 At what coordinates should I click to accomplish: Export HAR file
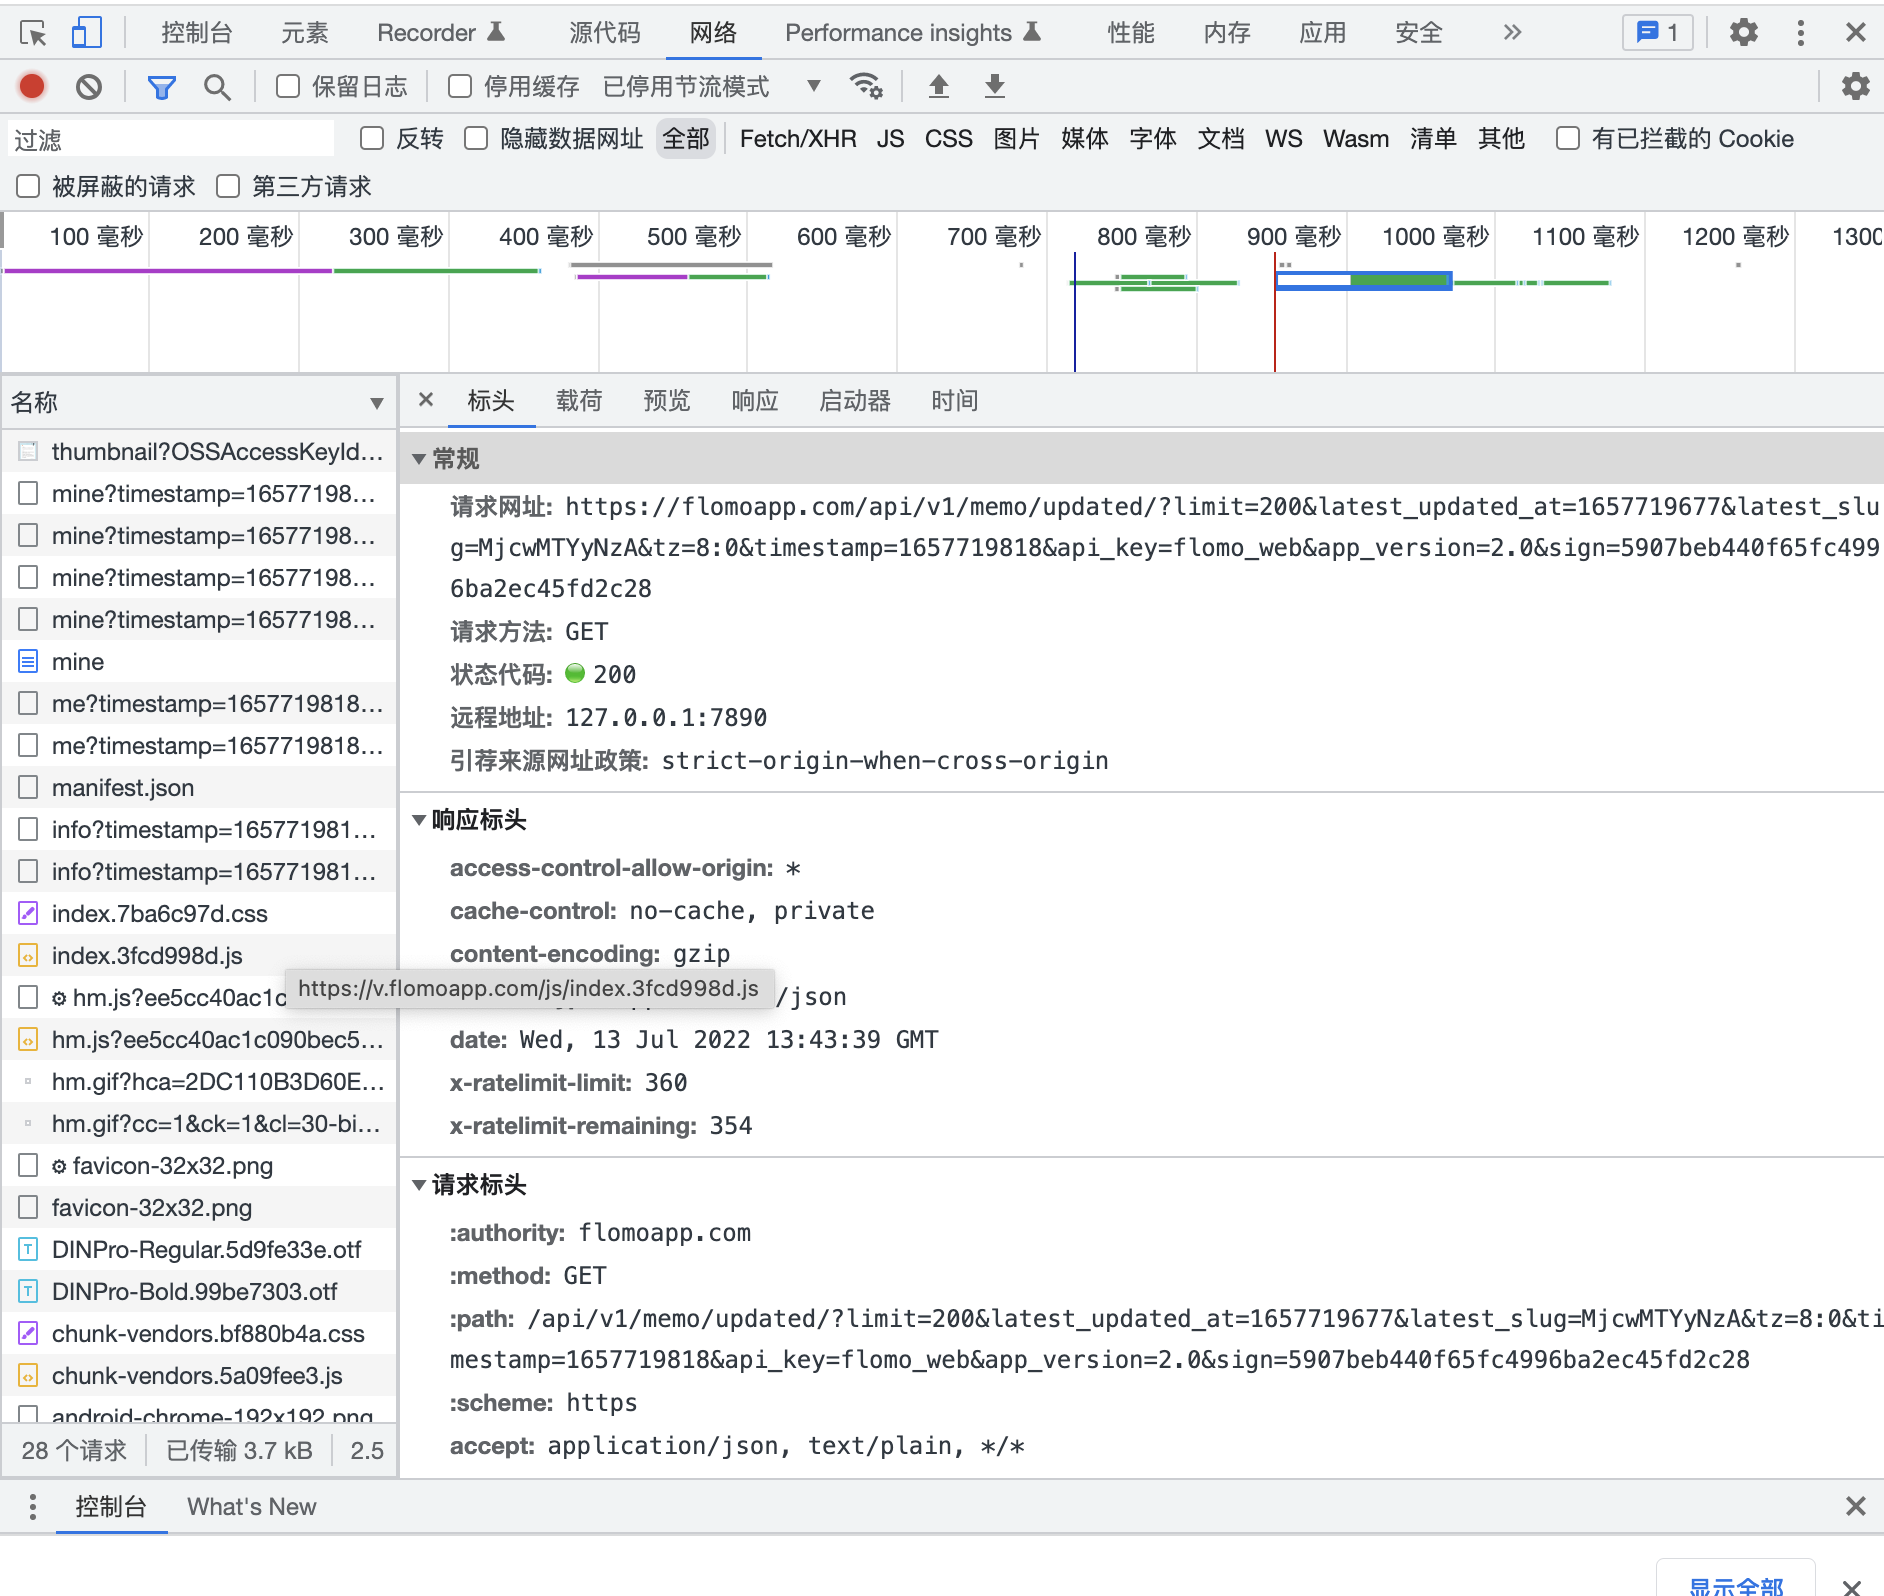(994, 86)
